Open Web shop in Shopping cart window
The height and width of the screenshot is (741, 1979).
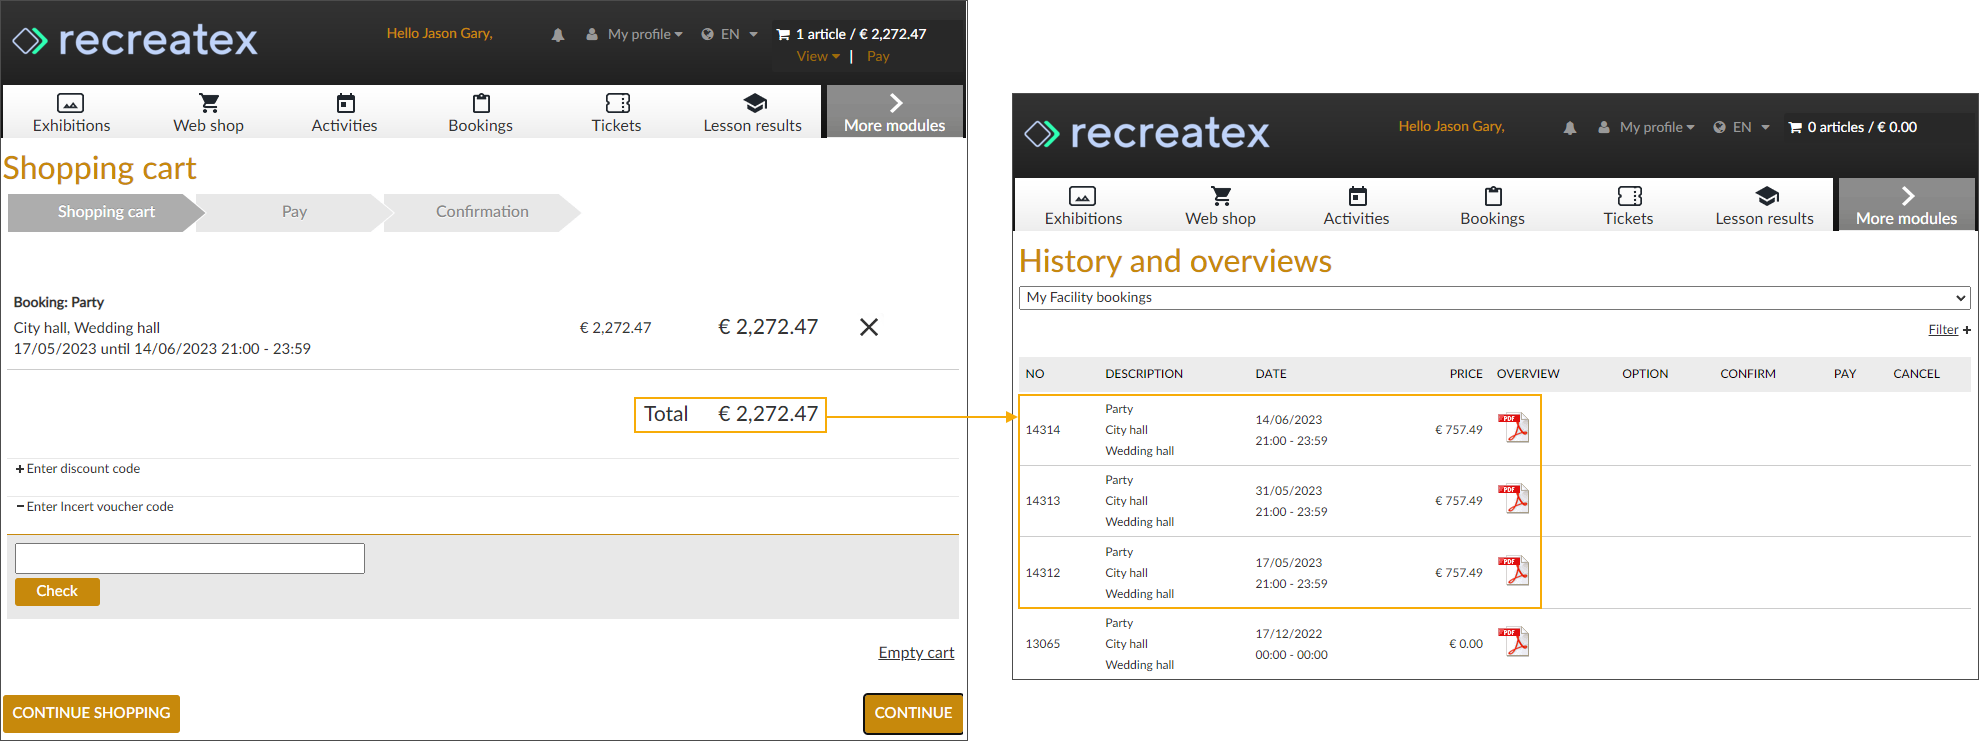[x=208, y=113]
